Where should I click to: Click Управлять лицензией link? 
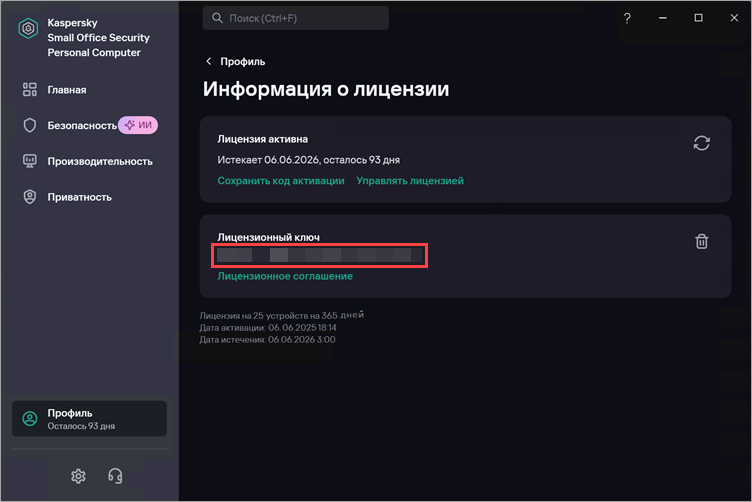[410, 181]
